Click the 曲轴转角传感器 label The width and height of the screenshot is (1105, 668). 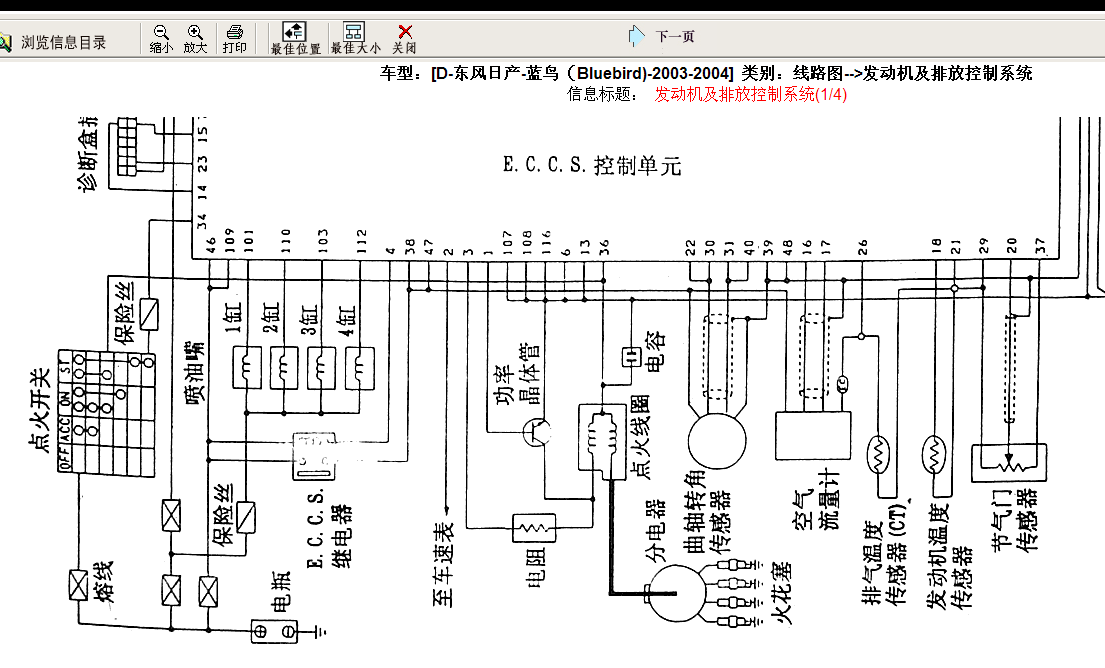point(707,512)
